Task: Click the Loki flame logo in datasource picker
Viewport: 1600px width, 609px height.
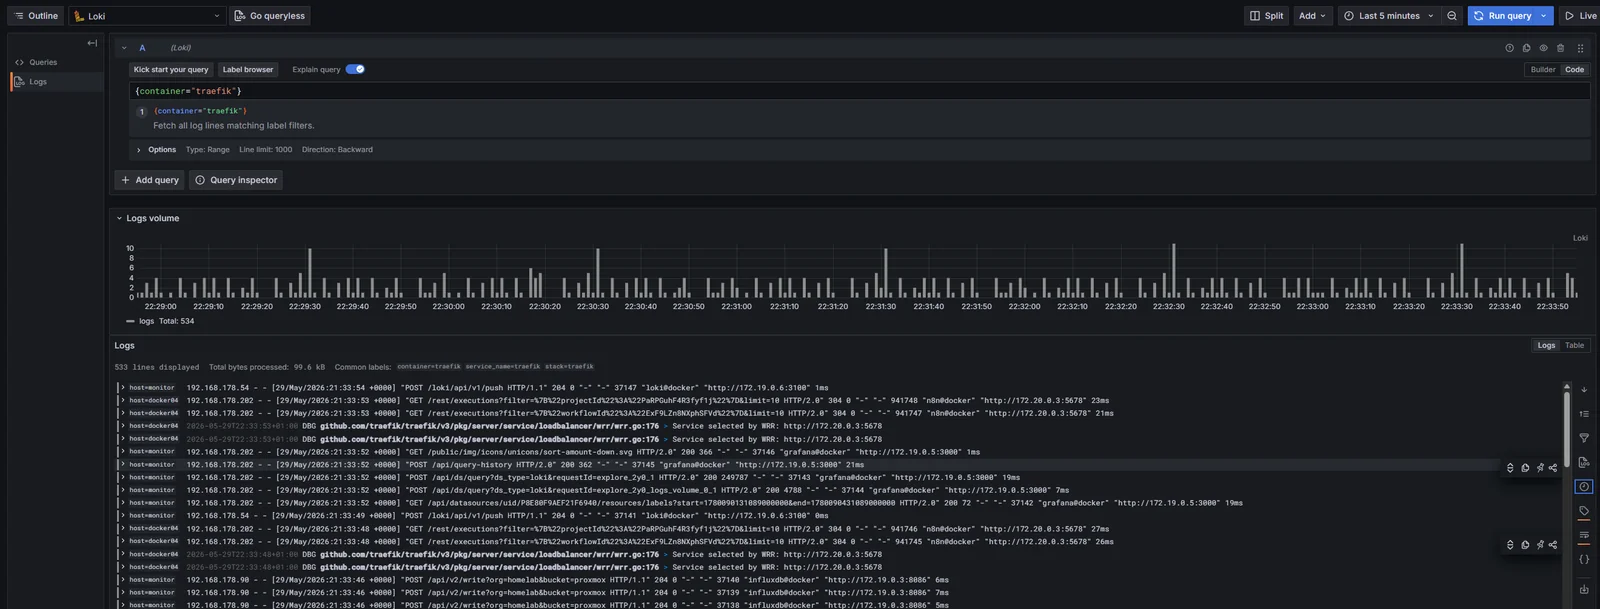Action: [x=79, y=16]
